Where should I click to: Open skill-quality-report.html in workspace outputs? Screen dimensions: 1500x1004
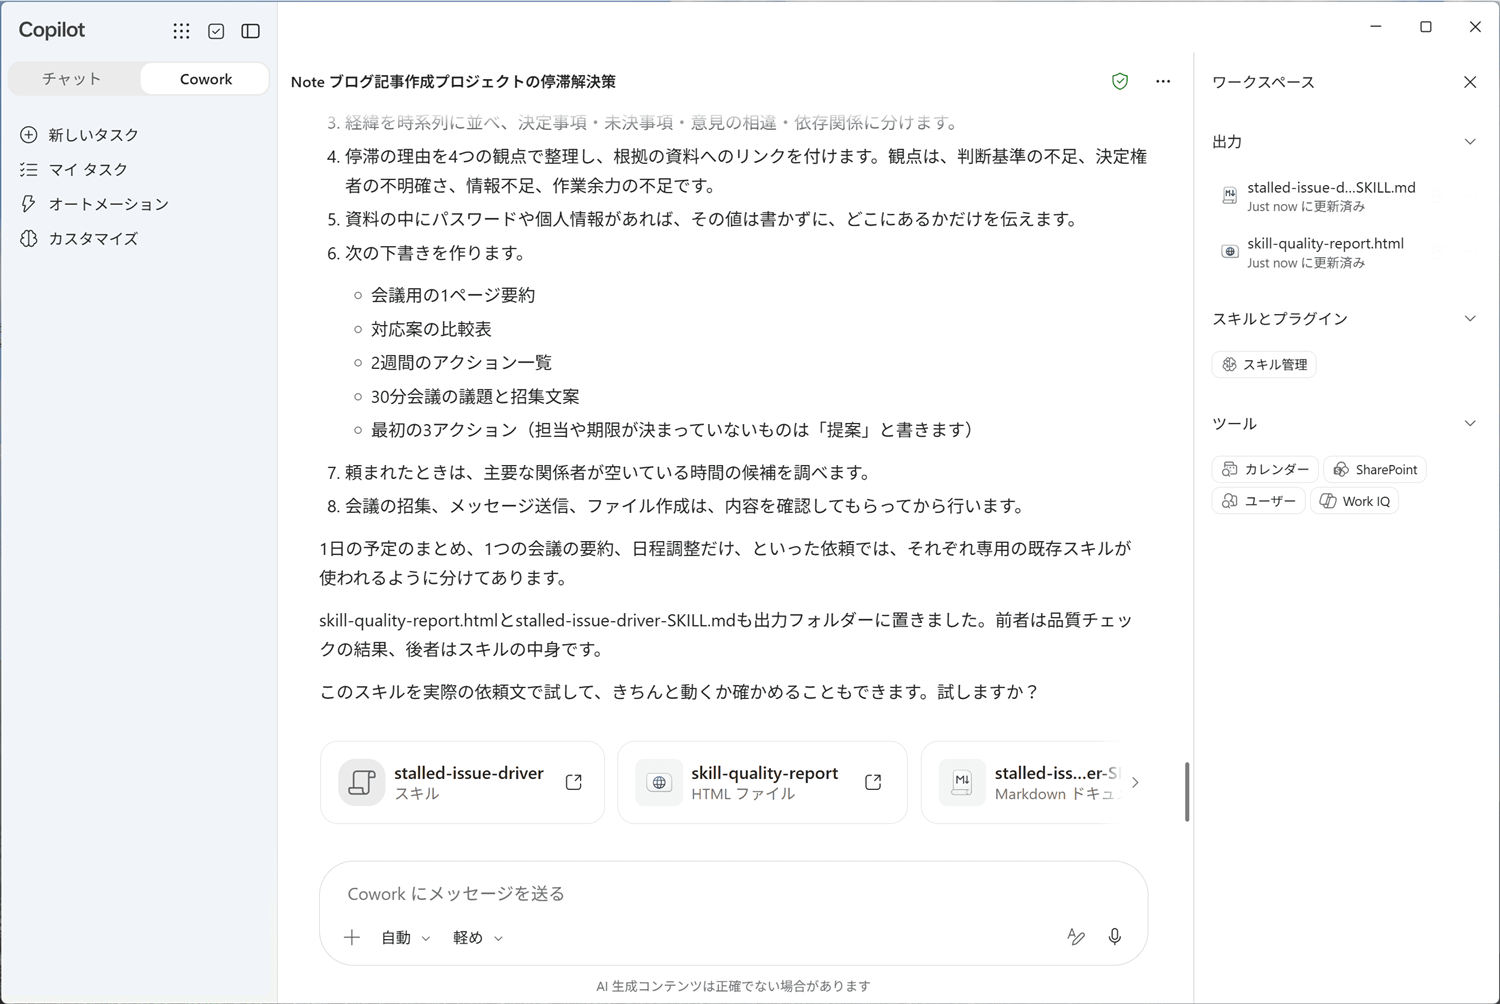point(1324,252)
